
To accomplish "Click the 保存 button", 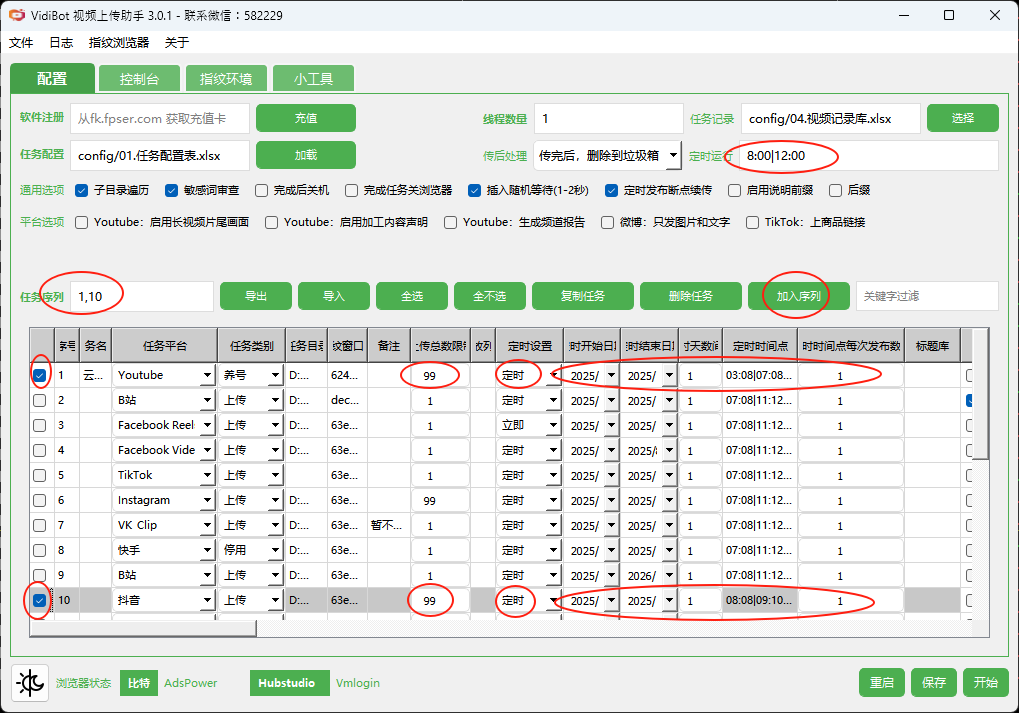I will click(x=934, y=682).
